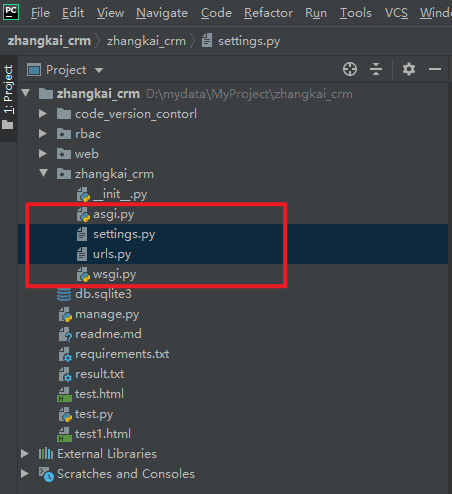Screen dimensions: 452x494
Task: Expand the code_version_contorl folder
Action: [43, 114]
